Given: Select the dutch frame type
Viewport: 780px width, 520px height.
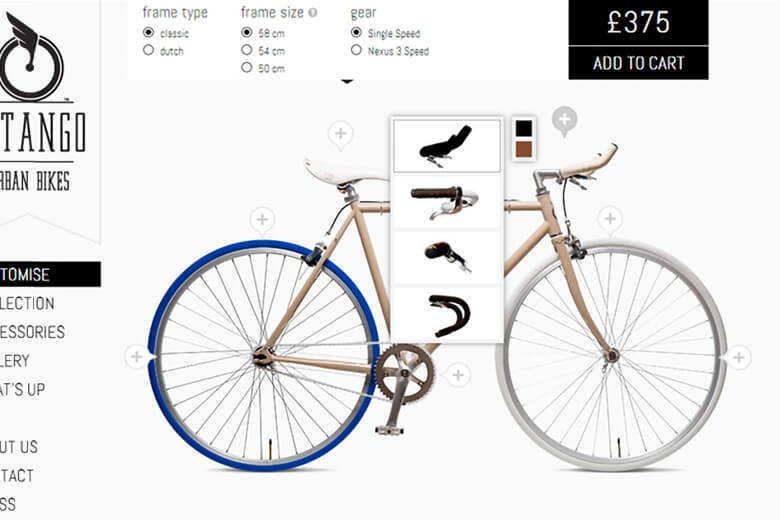Looking at the screenshot, I should (x=163, y=50).
